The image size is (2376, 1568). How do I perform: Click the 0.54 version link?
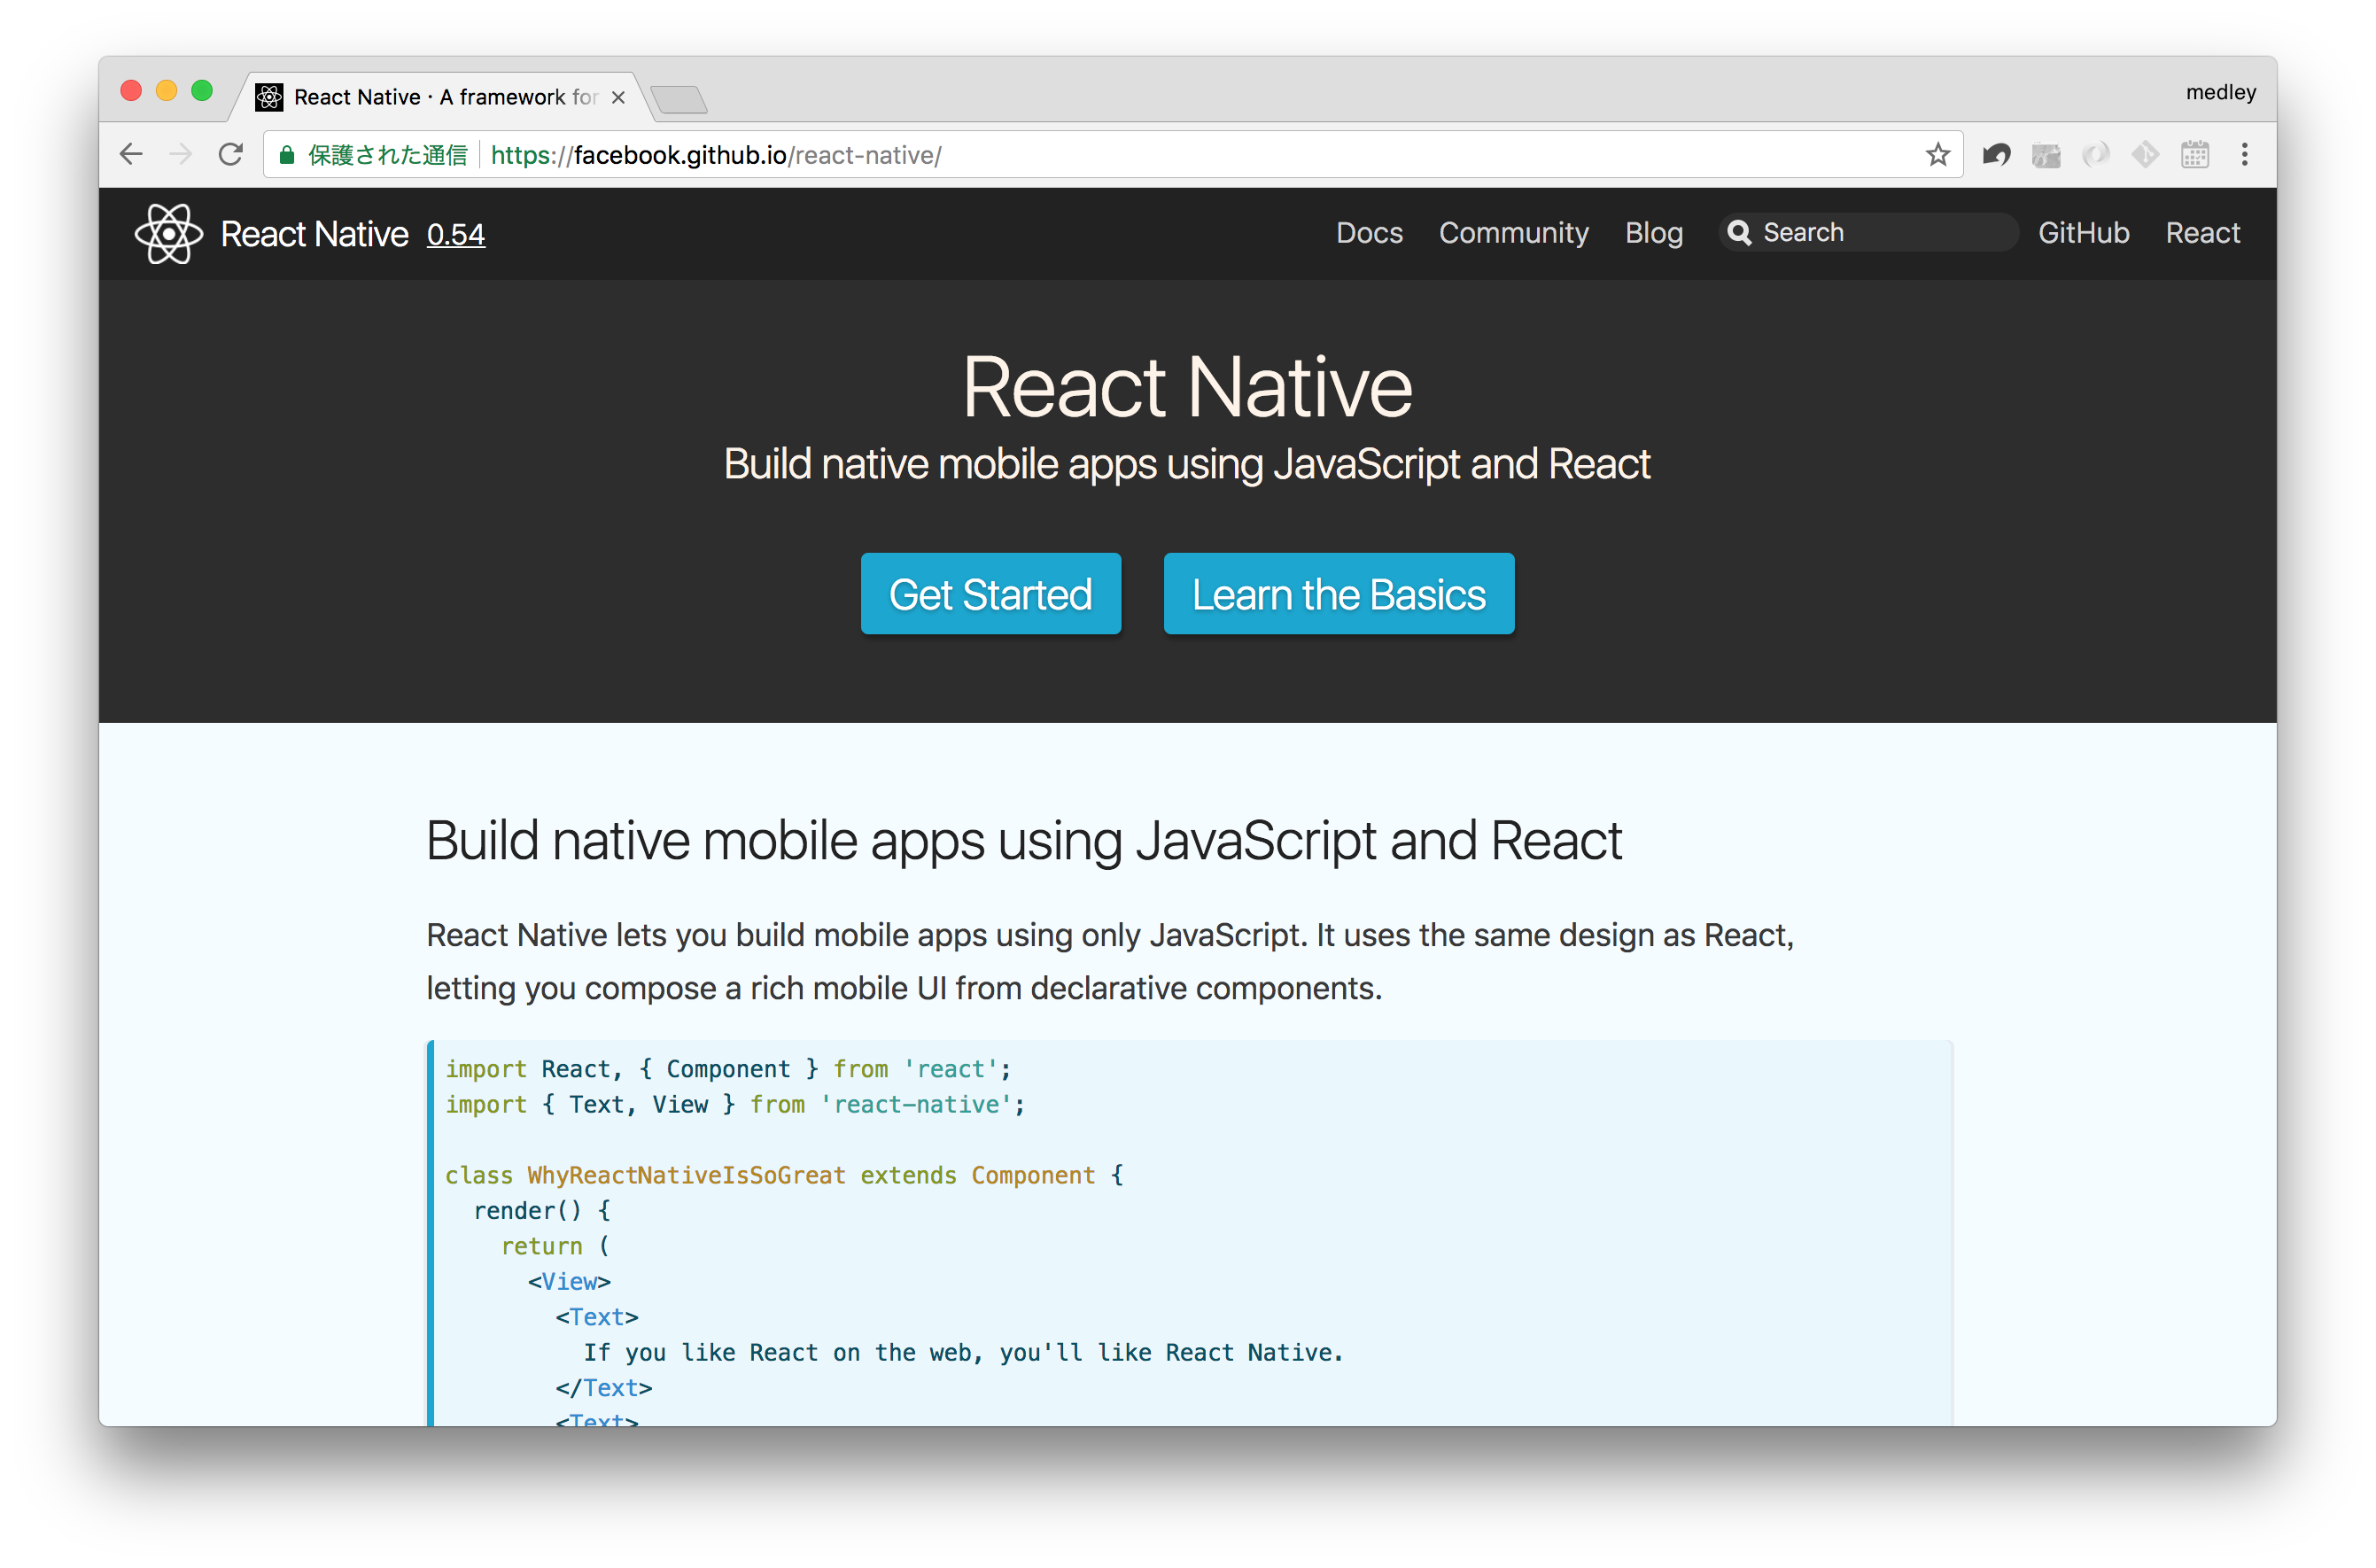point(456,234)
